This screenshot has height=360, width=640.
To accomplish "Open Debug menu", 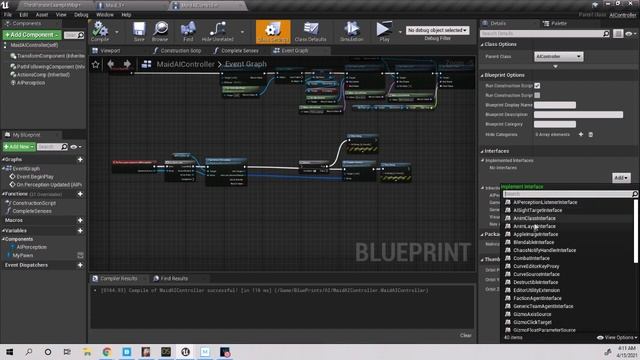I will coord(81,15).
